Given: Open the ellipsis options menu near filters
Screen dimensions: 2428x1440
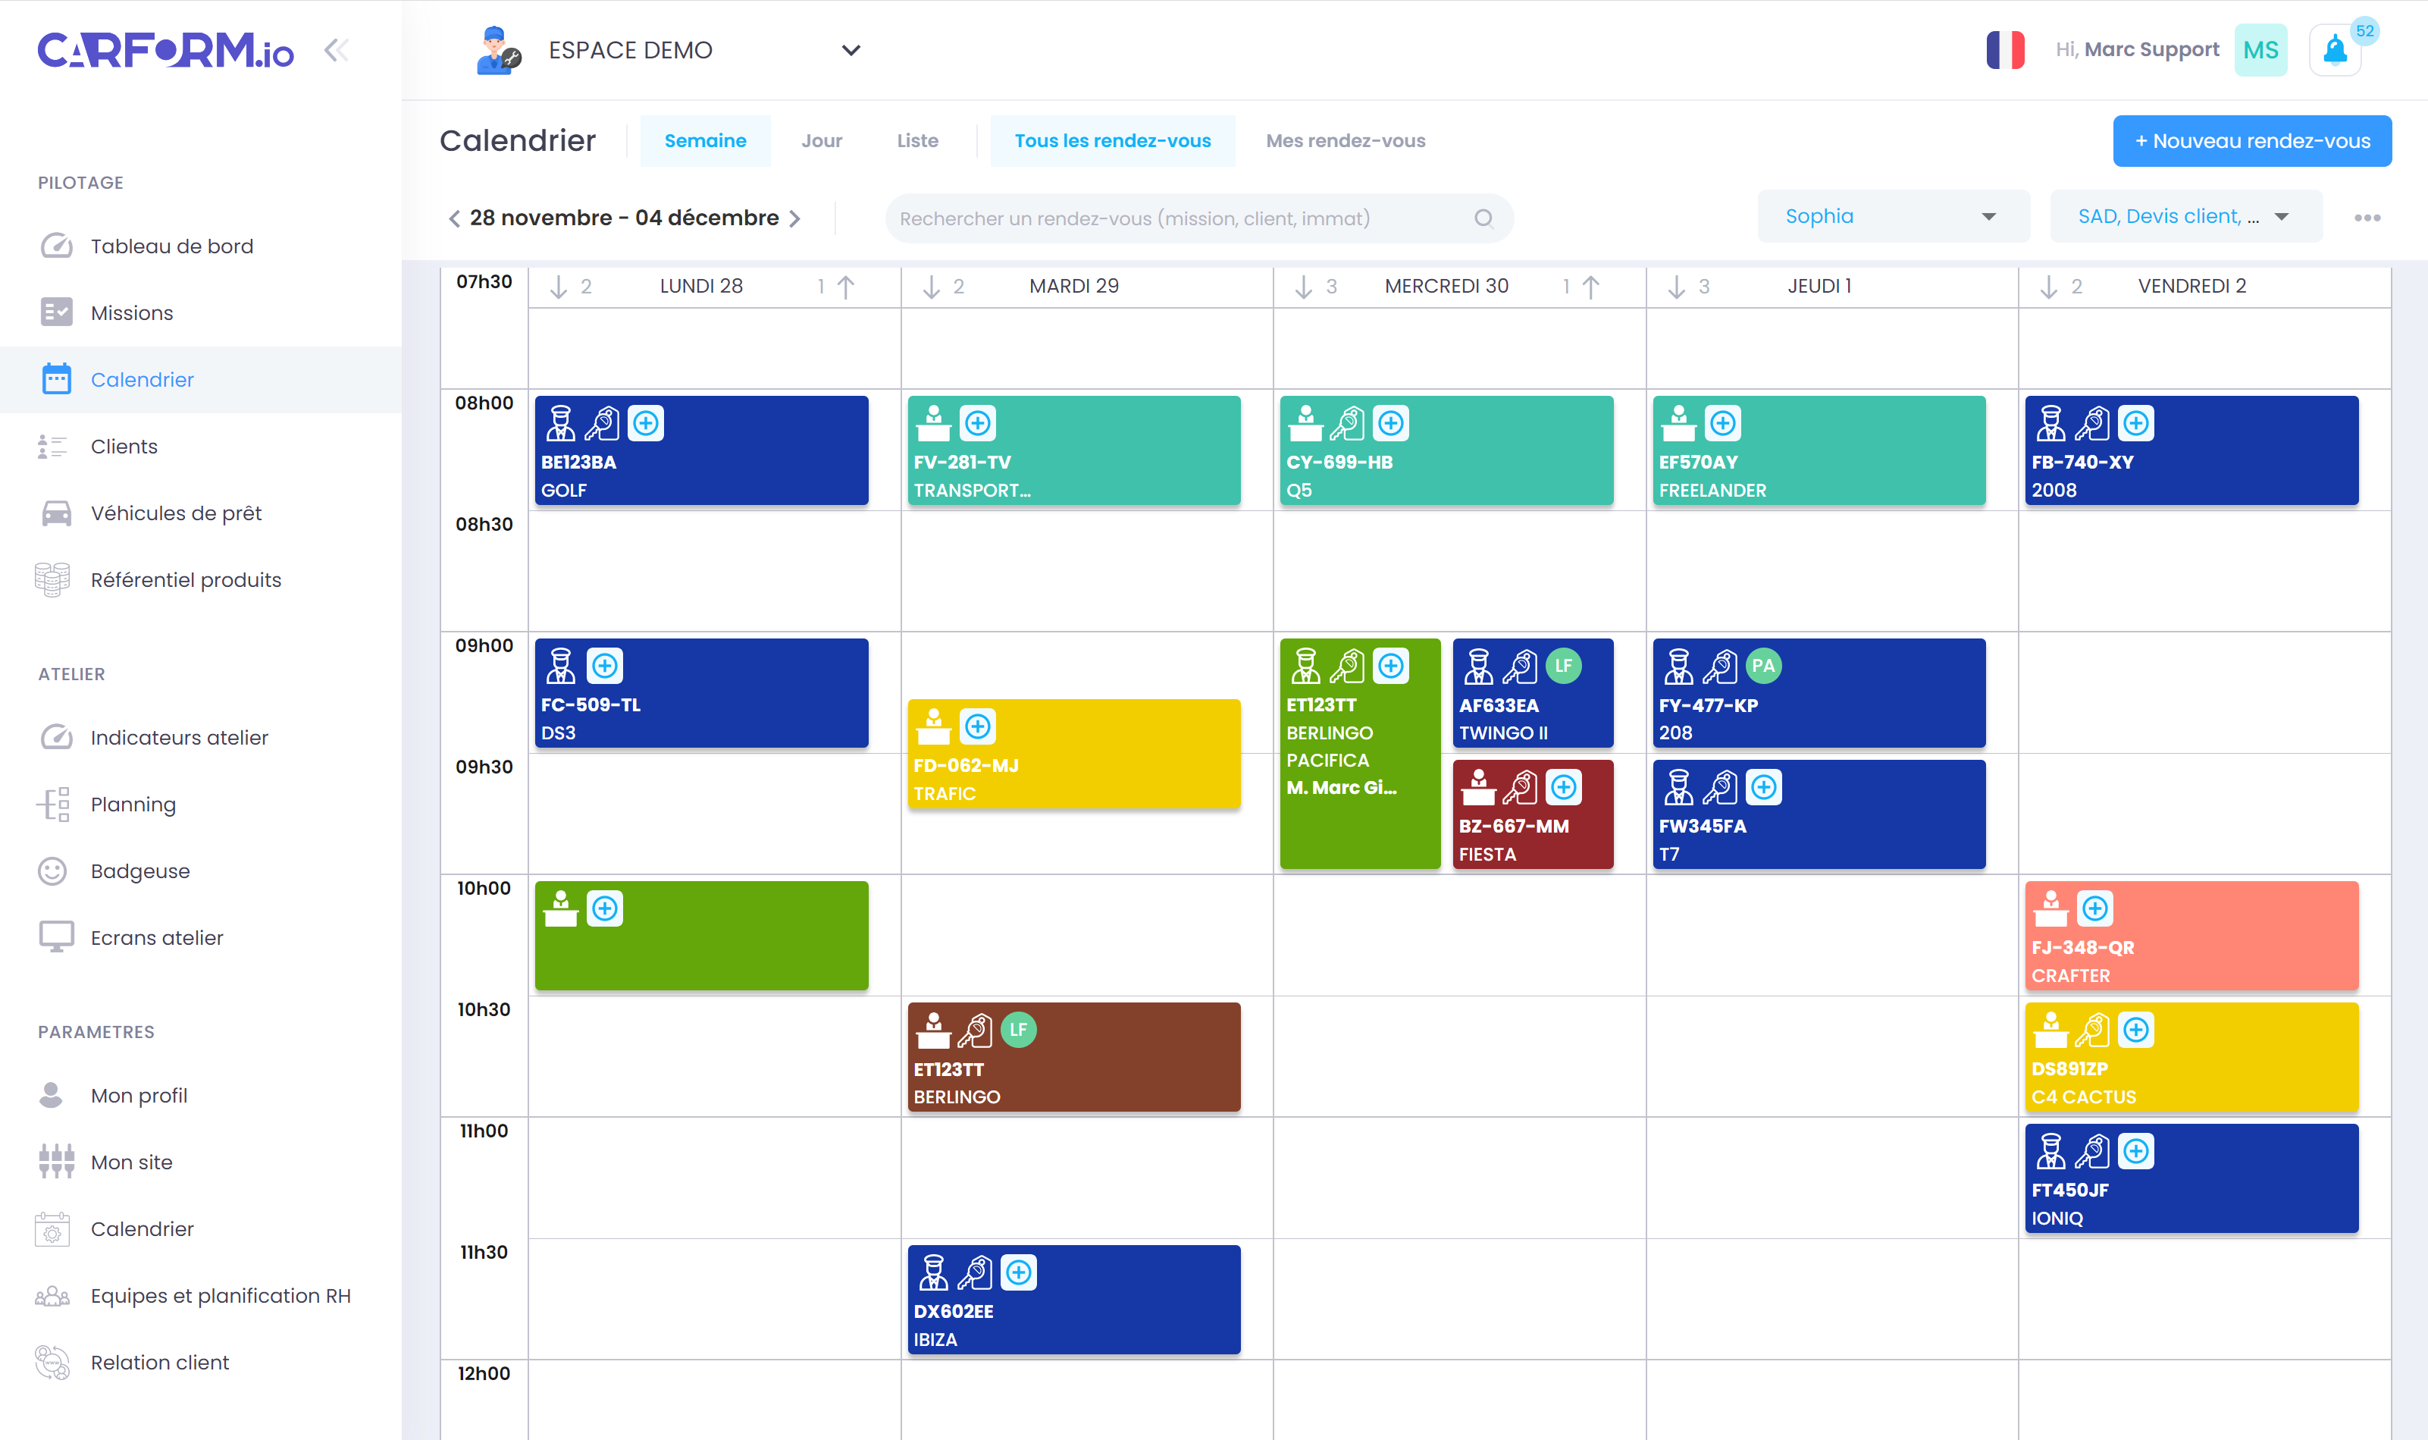Looking at the screenshot, I should pos(2368,216).
